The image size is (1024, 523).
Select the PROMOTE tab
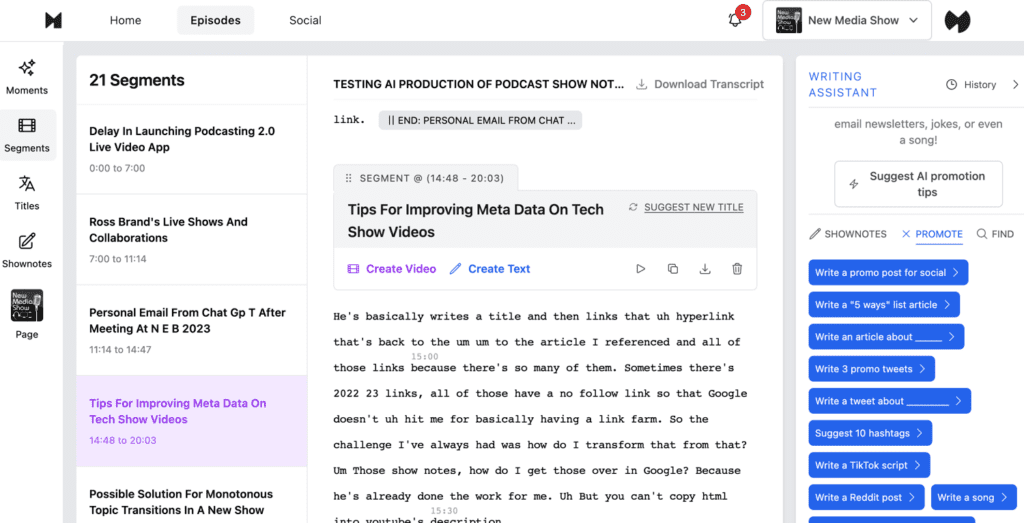932,234
